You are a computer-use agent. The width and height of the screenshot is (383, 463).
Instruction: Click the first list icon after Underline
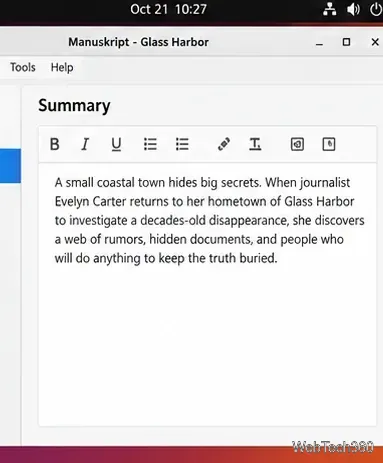[x=150, y=144]
